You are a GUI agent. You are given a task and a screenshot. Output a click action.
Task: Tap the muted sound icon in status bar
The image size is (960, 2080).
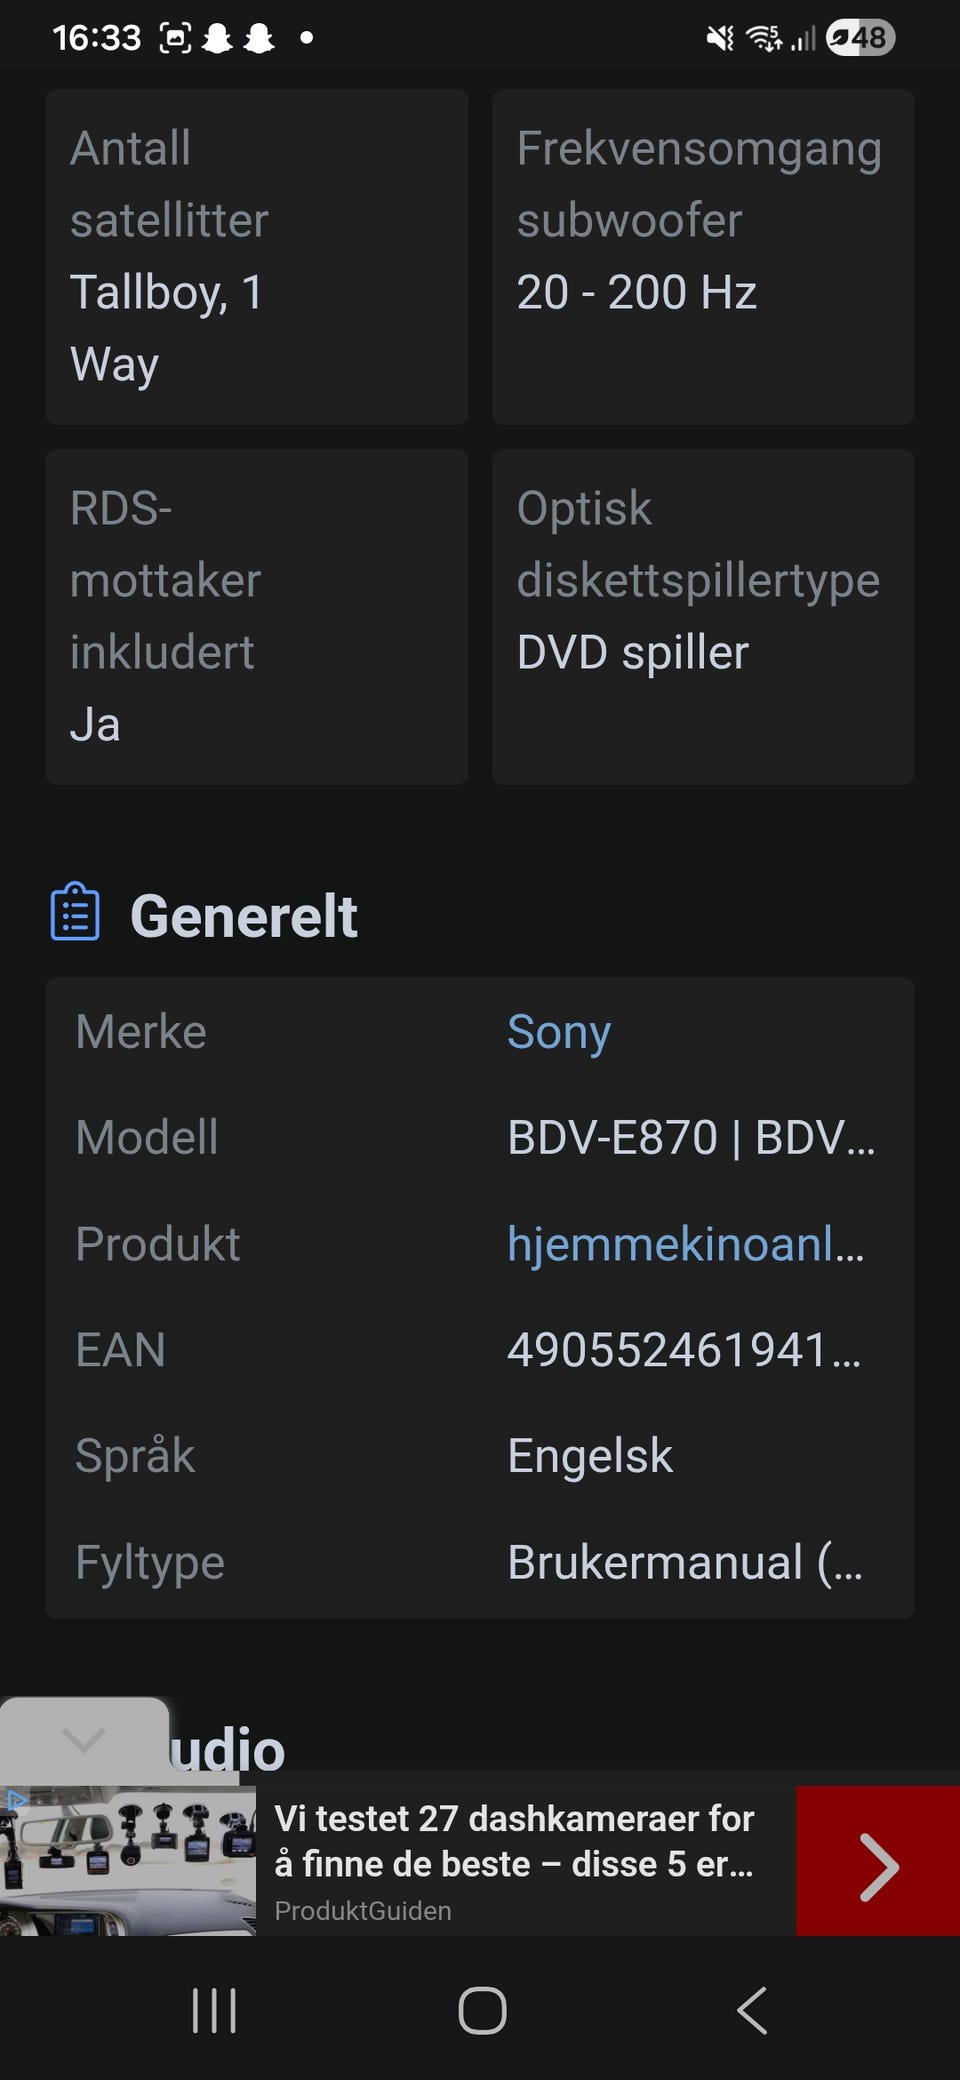click(720, 38)
